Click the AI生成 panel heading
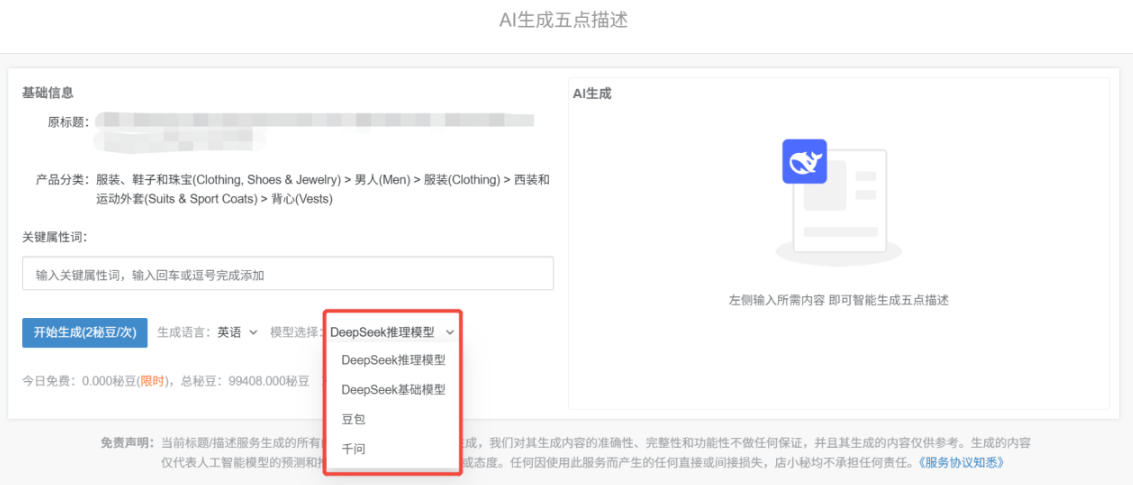1133x485 pixels. pos(592,94)
